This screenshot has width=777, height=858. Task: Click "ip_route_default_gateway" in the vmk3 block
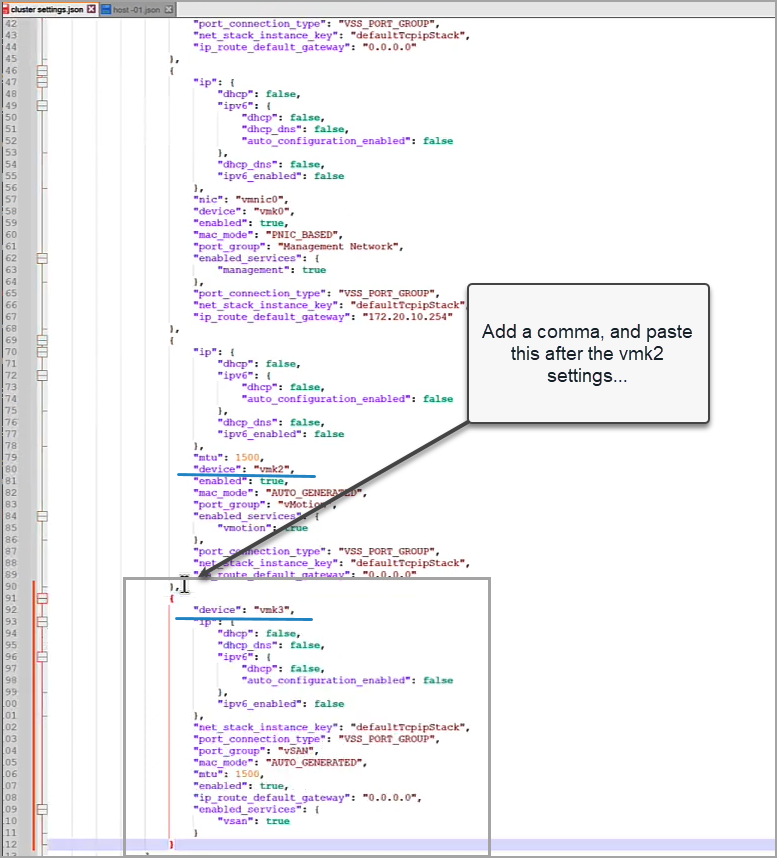271,798
